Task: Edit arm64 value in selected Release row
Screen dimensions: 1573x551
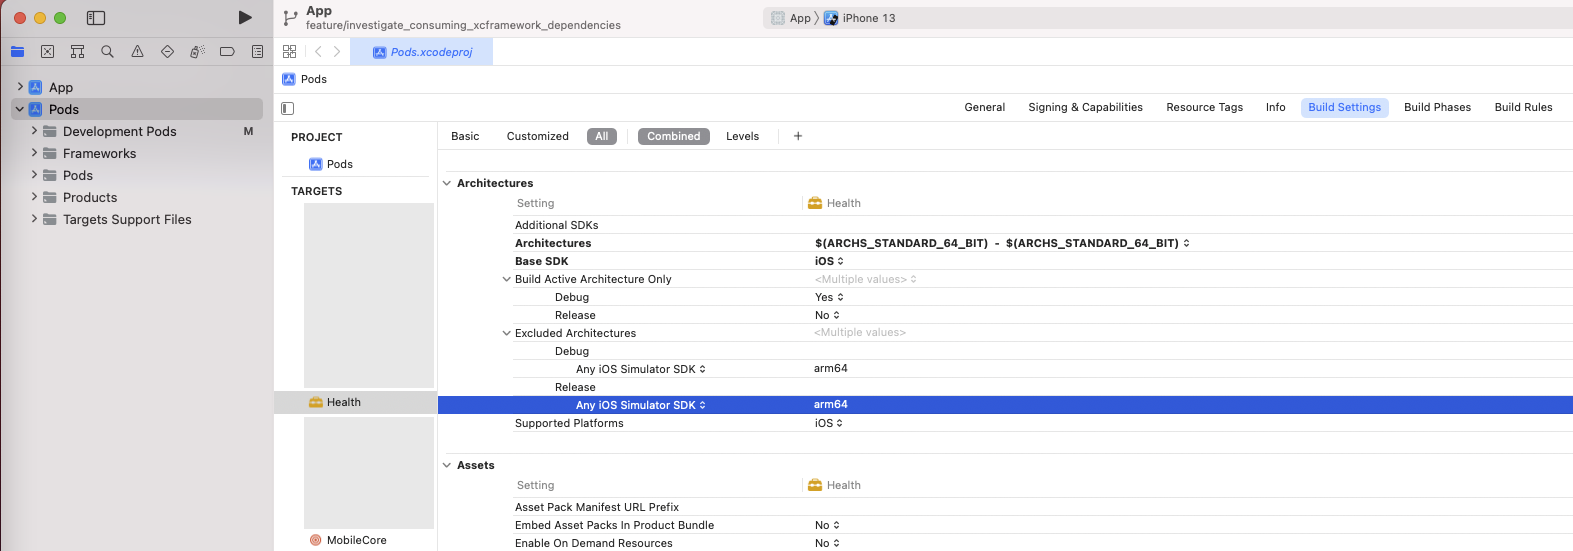Action: pyautogui.click(x=830, y=405)
